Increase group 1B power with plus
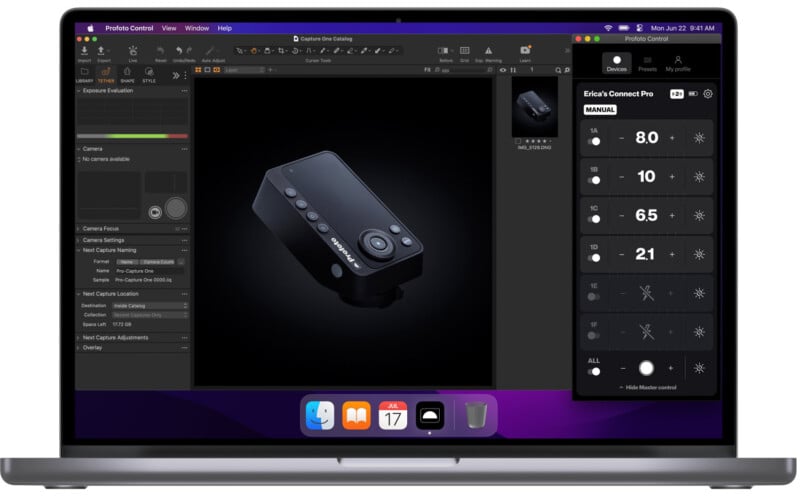The image size is (800, 496). pos(672,177)
